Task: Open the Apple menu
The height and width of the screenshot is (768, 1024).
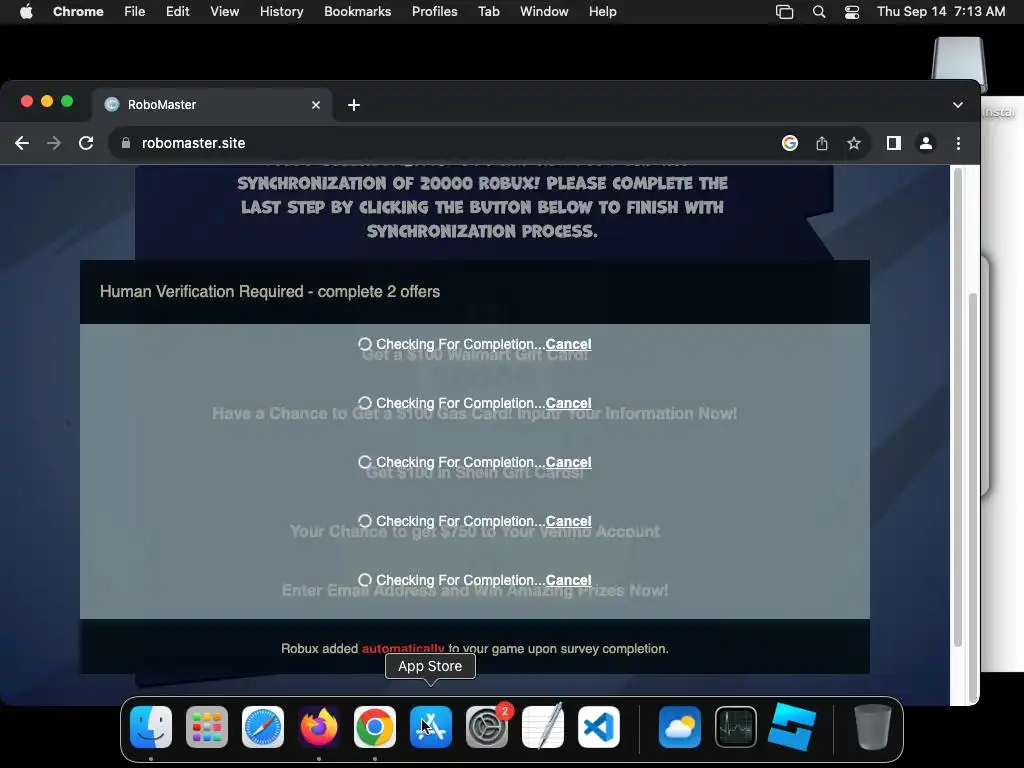Action: pyautogui.click(x=26, y=12)
